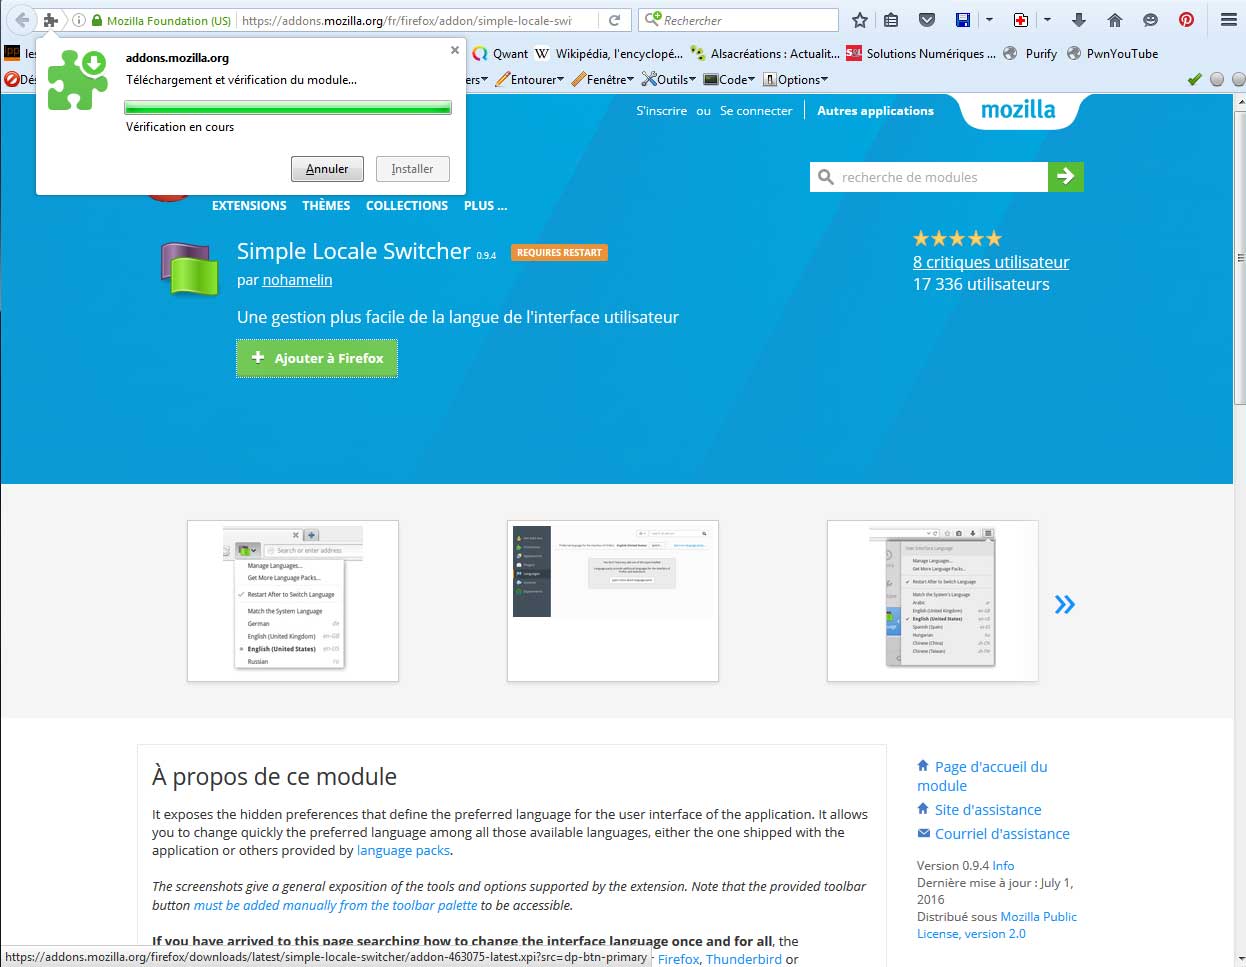1246x967 pixels.
Task: Show site info via the circled i icon
Action: (79, 20)
